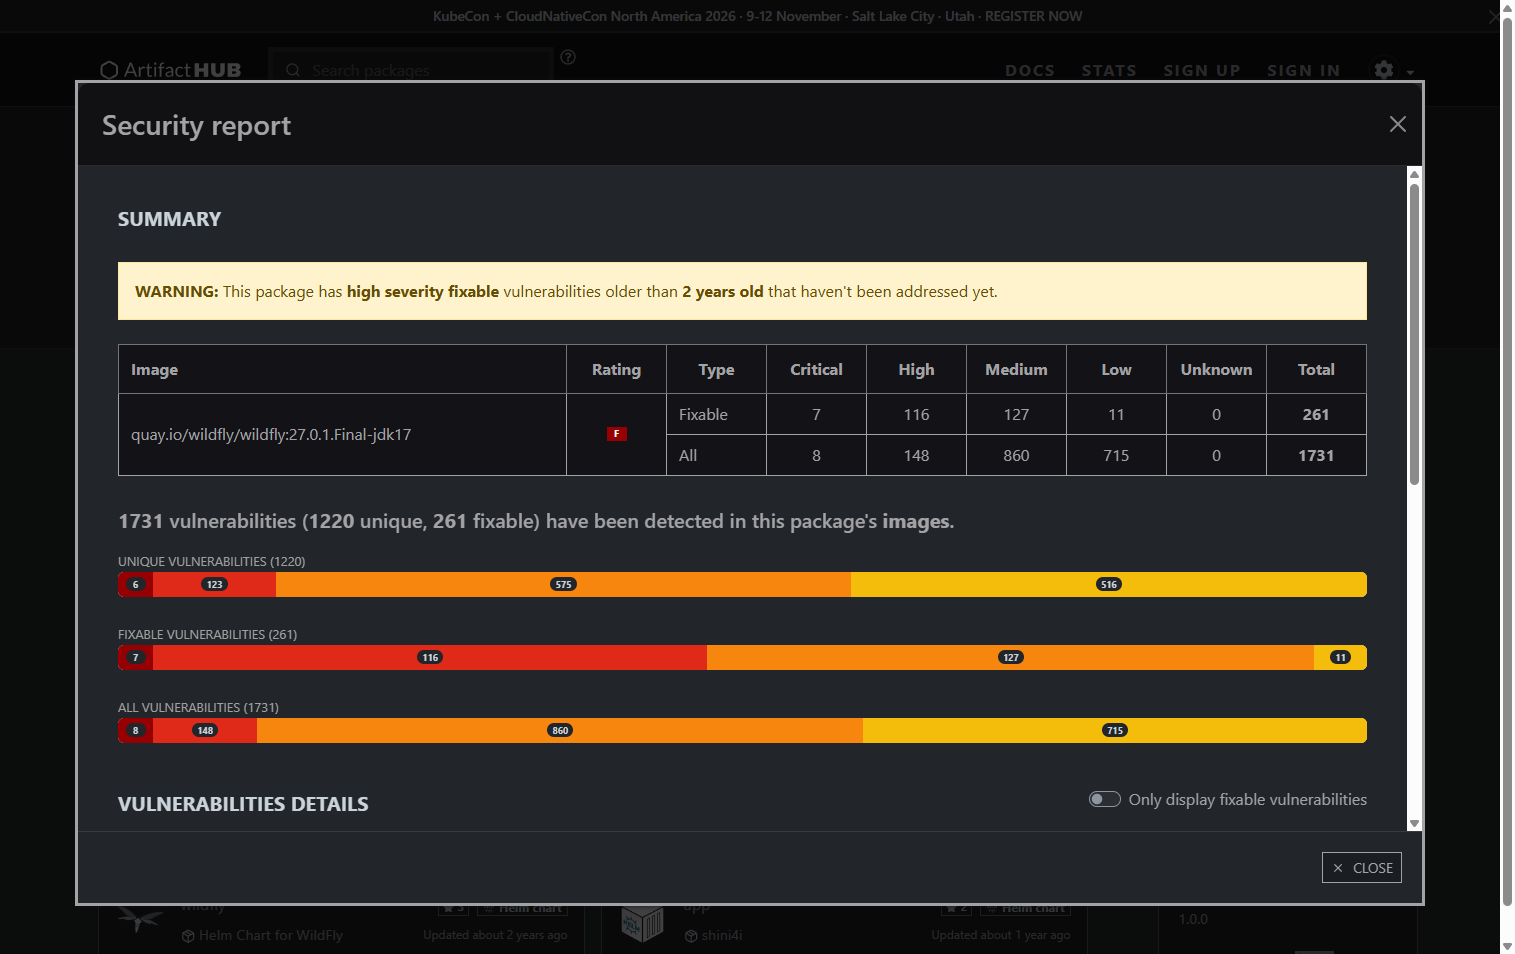1515x954 pixels.
Task: Toggle Only display fixable vulnerabilities switch
Action: (x=1105, y=799)
